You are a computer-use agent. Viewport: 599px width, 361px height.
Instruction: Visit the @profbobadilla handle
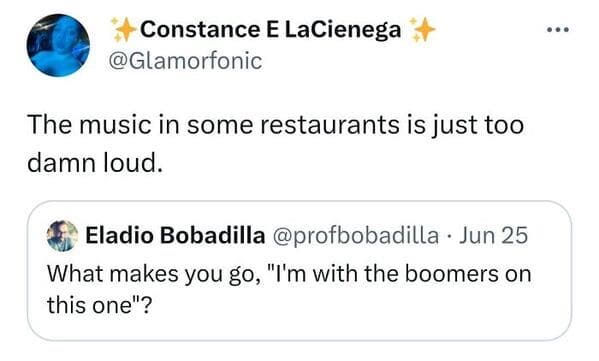[355, 235]
